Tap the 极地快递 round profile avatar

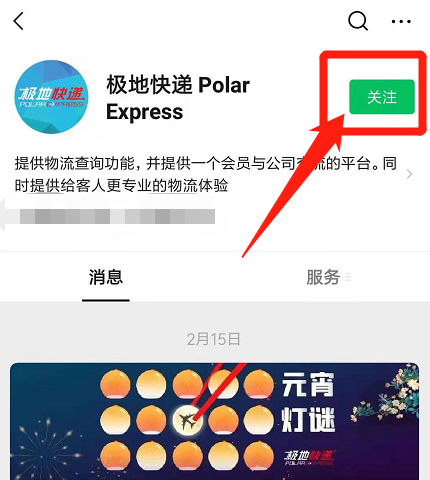pos(51,97)
